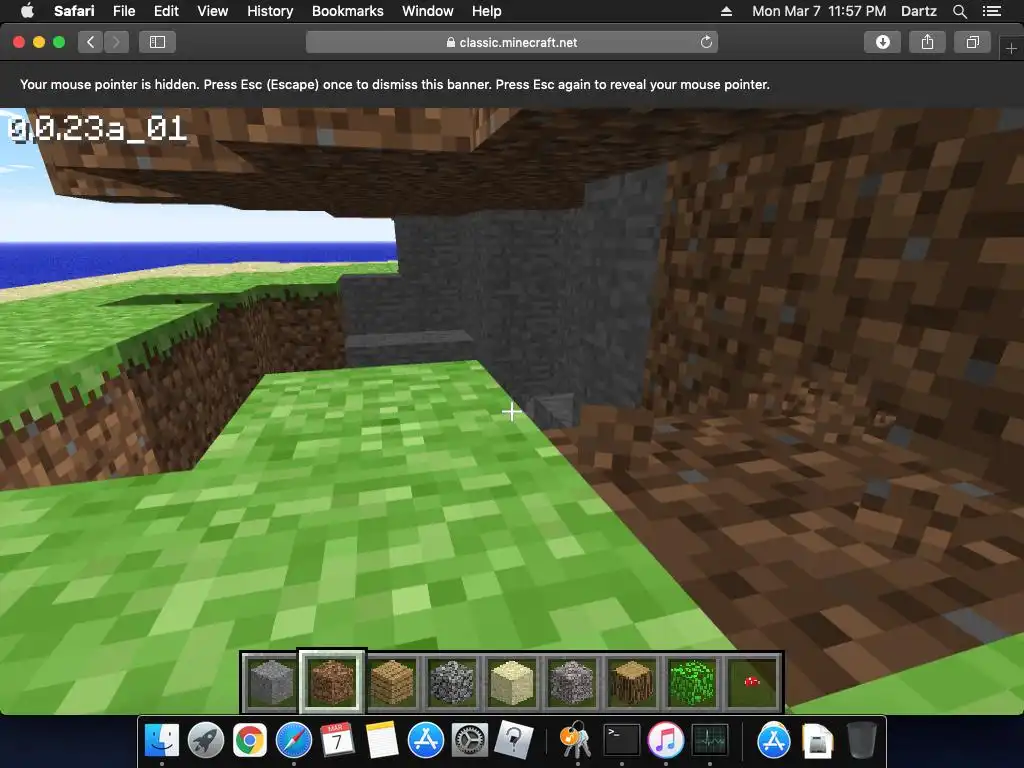Screen dimensions: 1024x768
Task: Select the red mushroom in the hotbar
Action: (752, 682)
